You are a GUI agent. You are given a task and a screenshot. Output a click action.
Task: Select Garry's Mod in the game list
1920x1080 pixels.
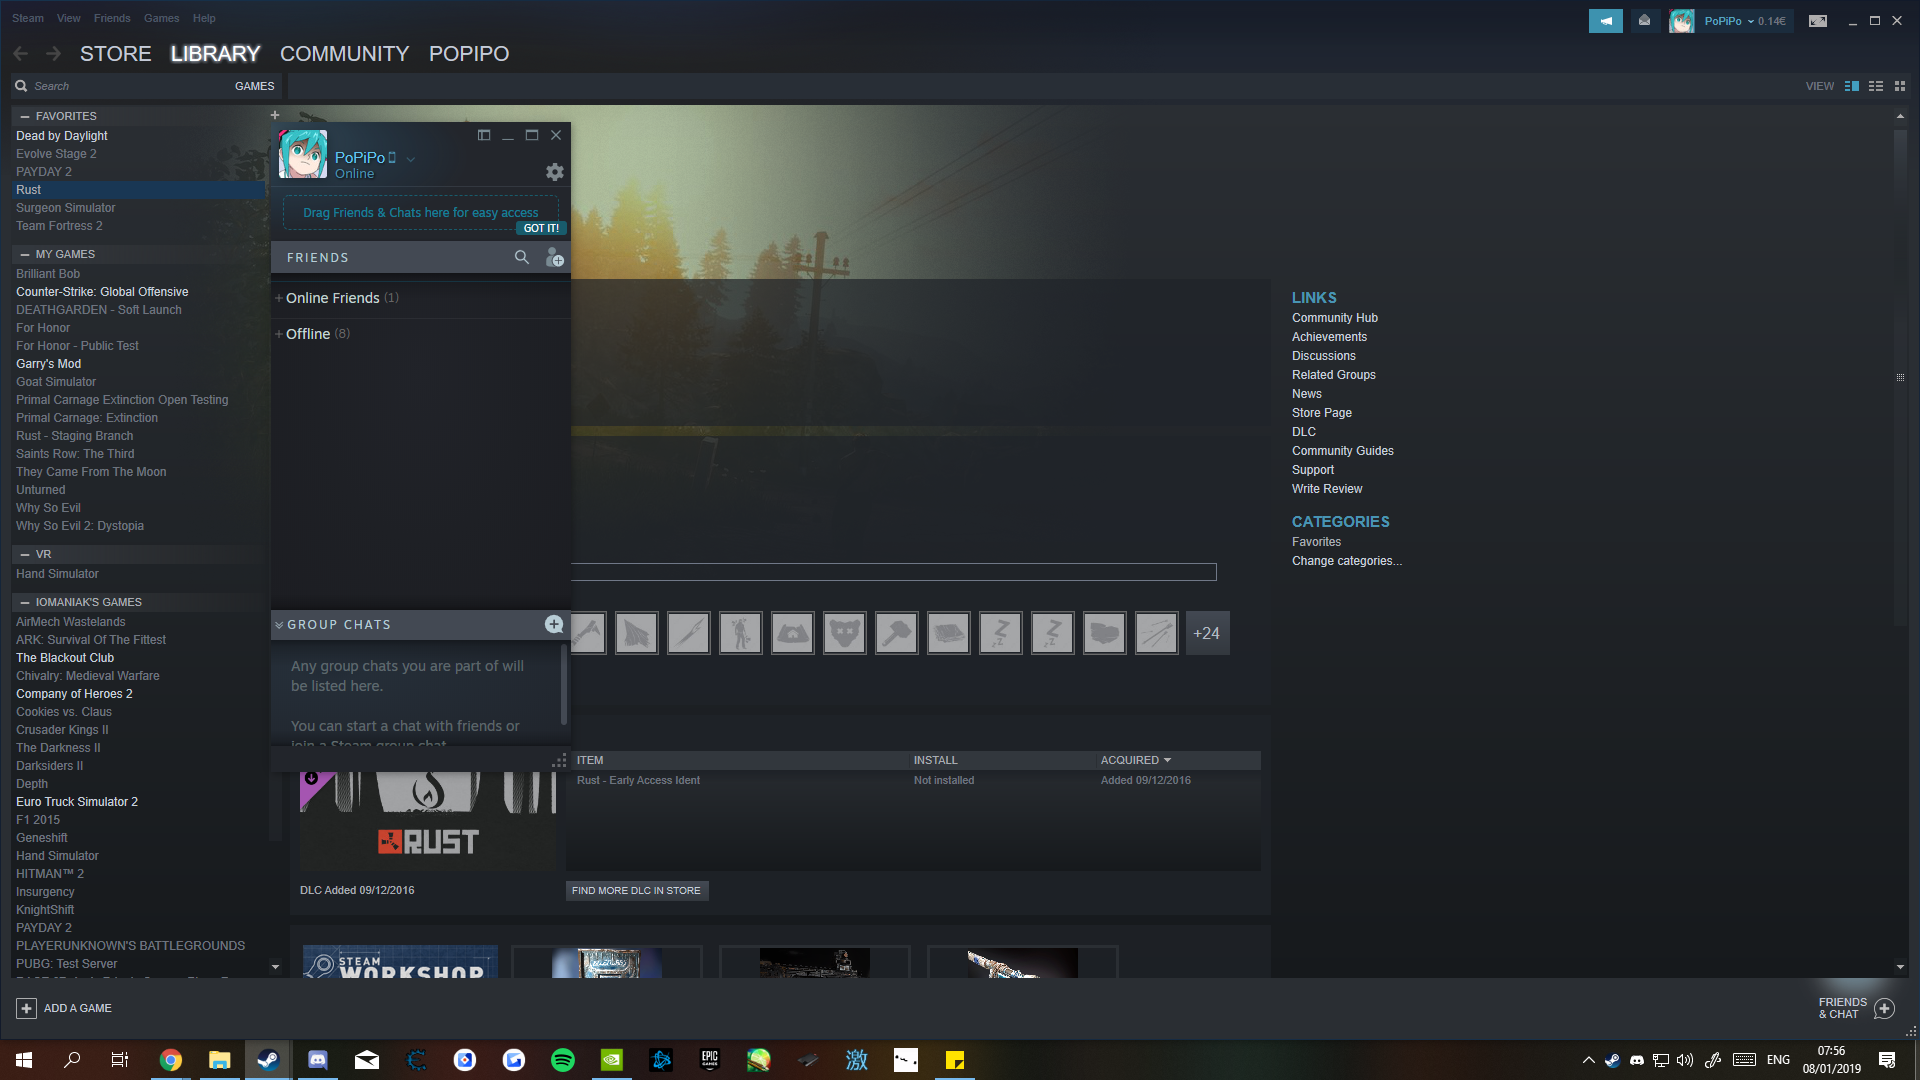(48, 364)
